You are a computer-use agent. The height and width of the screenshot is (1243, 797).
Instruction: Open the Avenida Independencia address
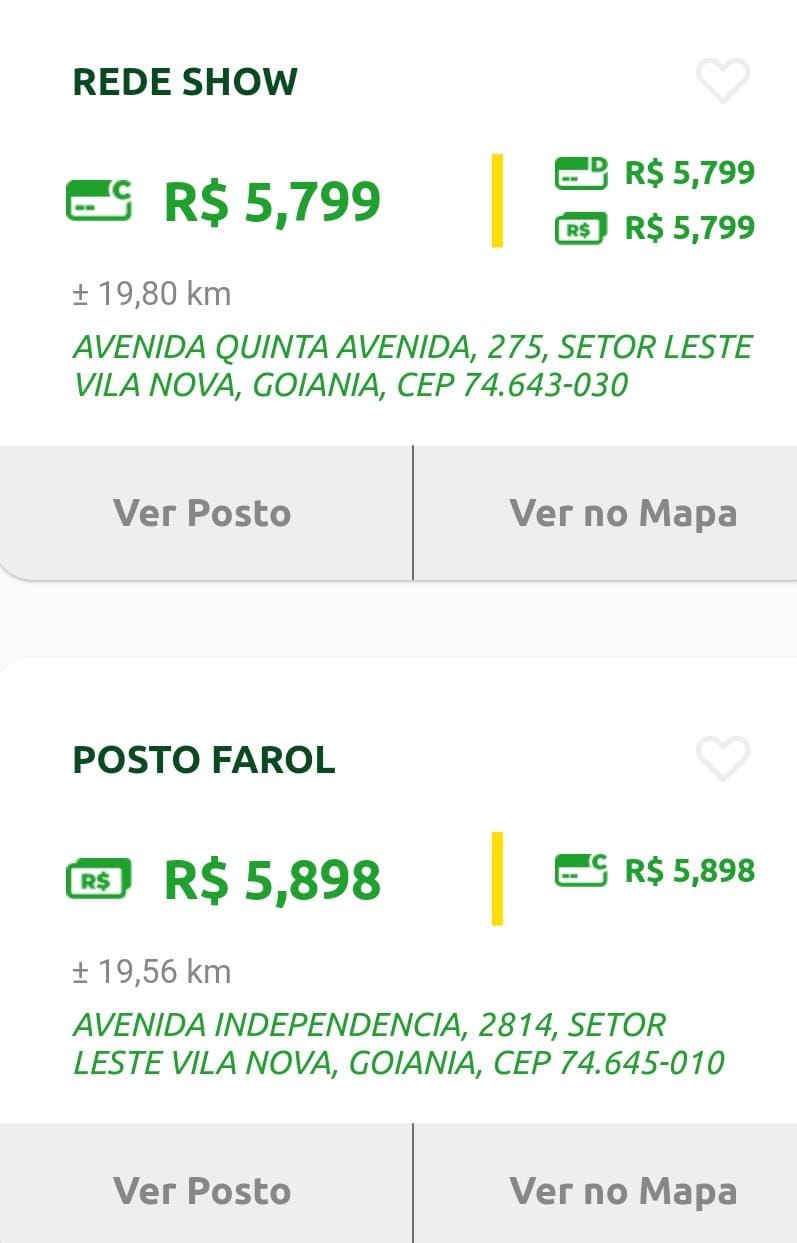[398, 1043]
